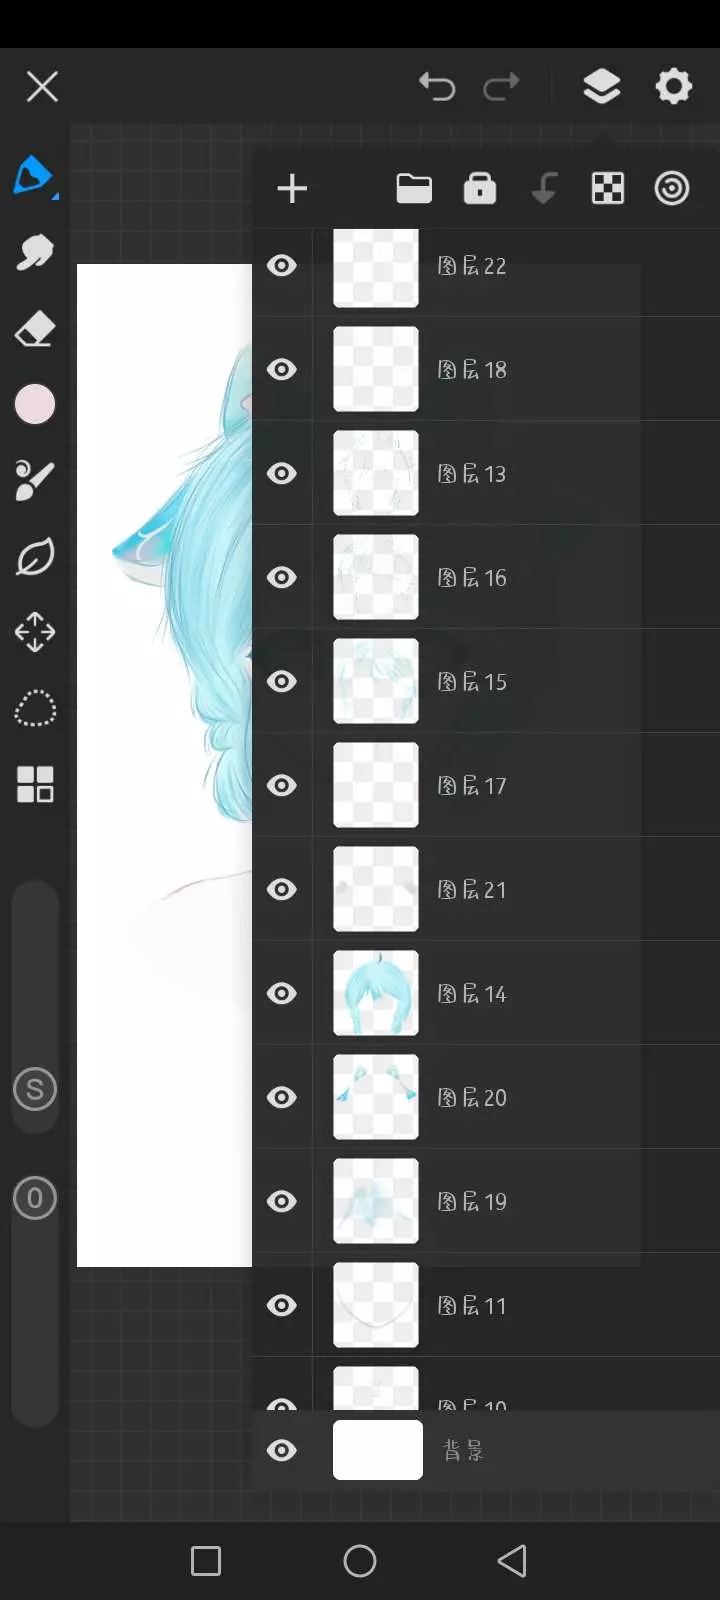Screen dimensions: 720x1600
Task: Hide layer 图层 22
Action: (282, 265)
